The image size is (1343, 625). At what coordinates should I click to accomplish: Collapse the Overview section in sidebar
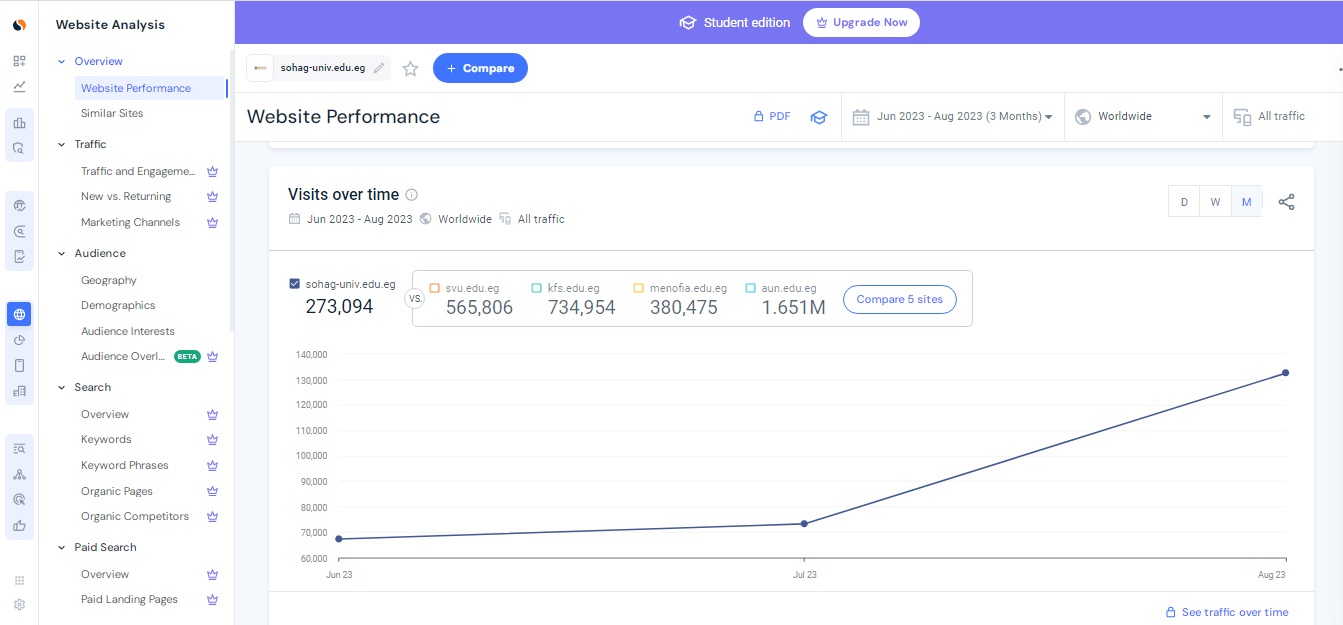(x=62, y=62)
